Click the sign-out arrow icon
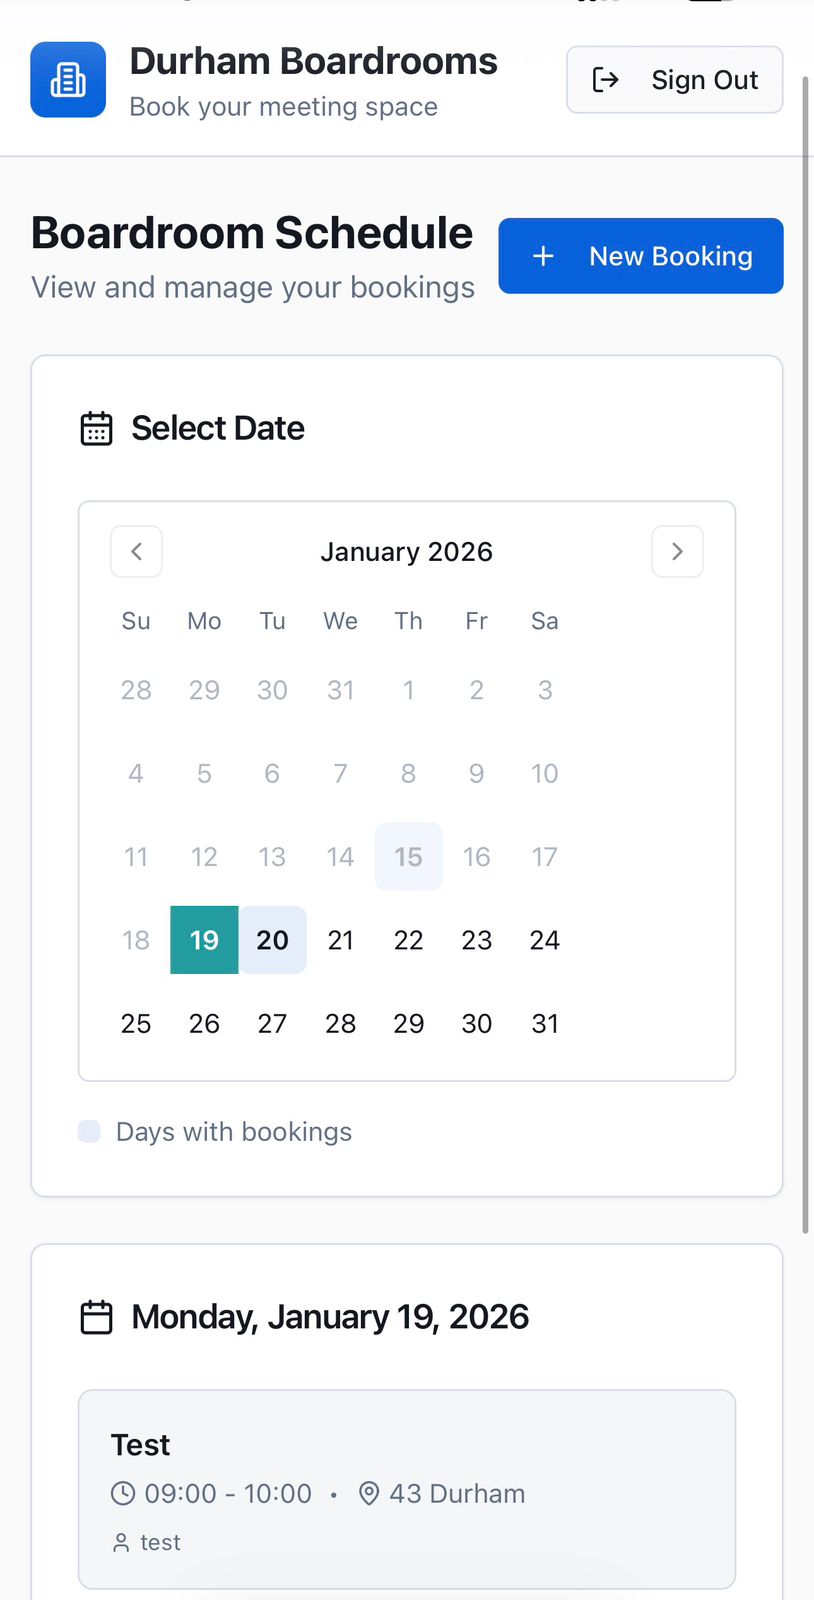814x1600 pixels. tap(606, 80)
